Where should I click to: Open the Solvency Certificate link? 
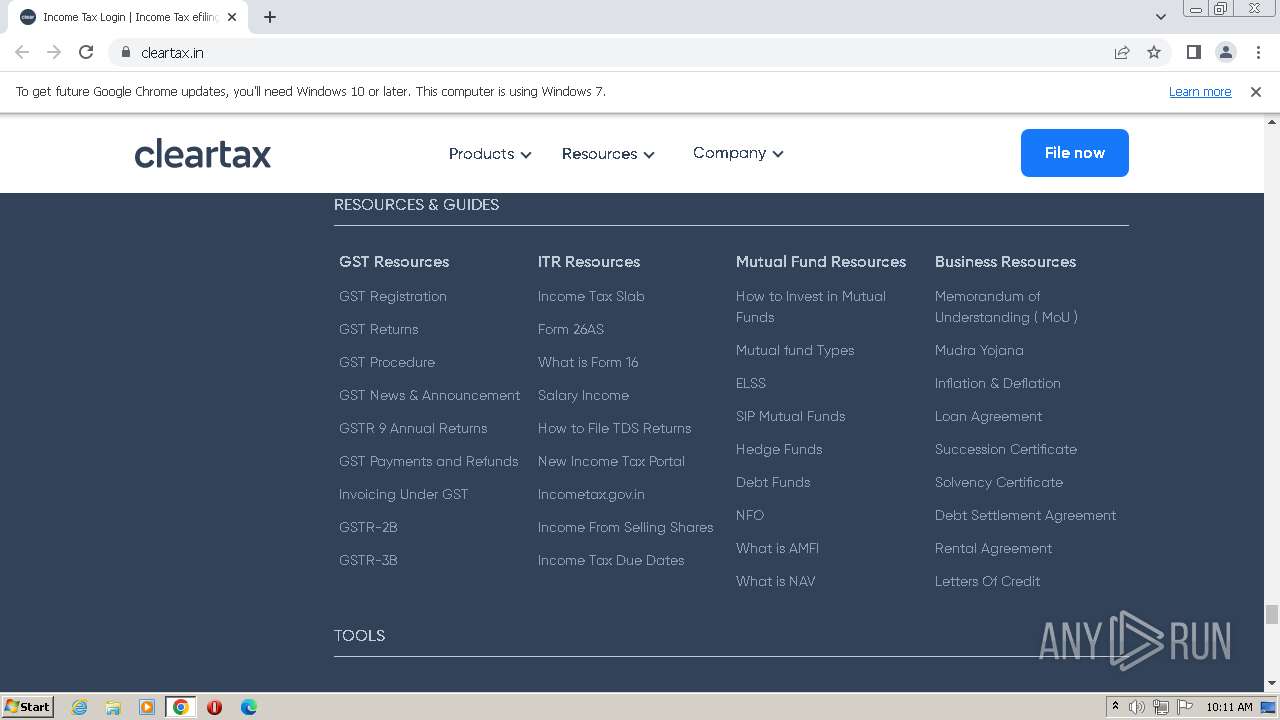click(x=999, y=482)
